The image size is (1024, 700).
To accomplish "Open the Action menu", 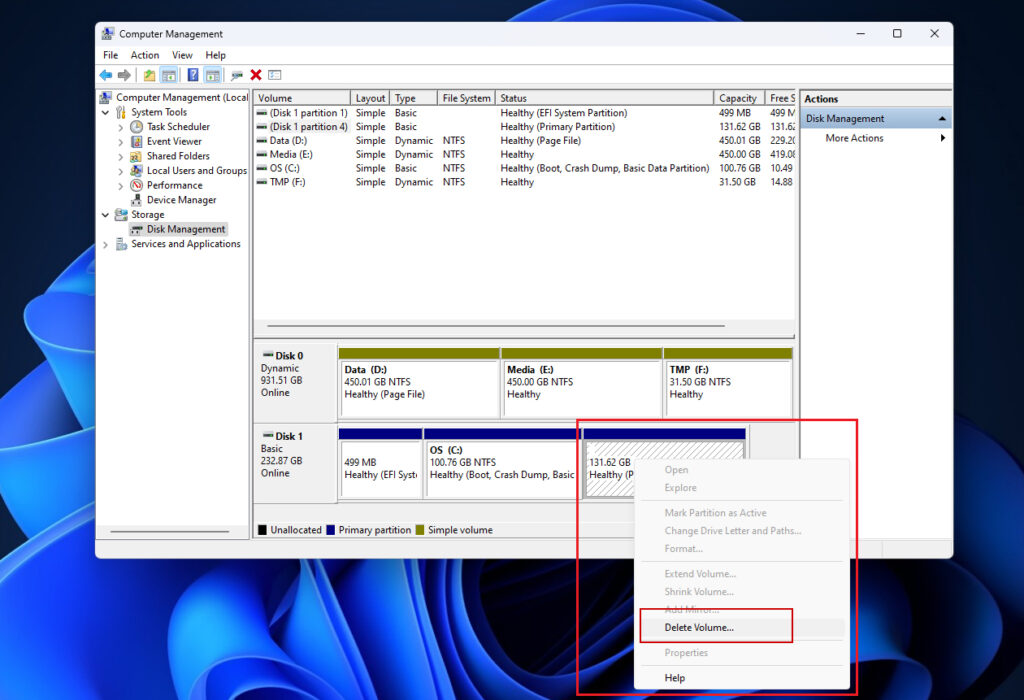I will 145,55.
